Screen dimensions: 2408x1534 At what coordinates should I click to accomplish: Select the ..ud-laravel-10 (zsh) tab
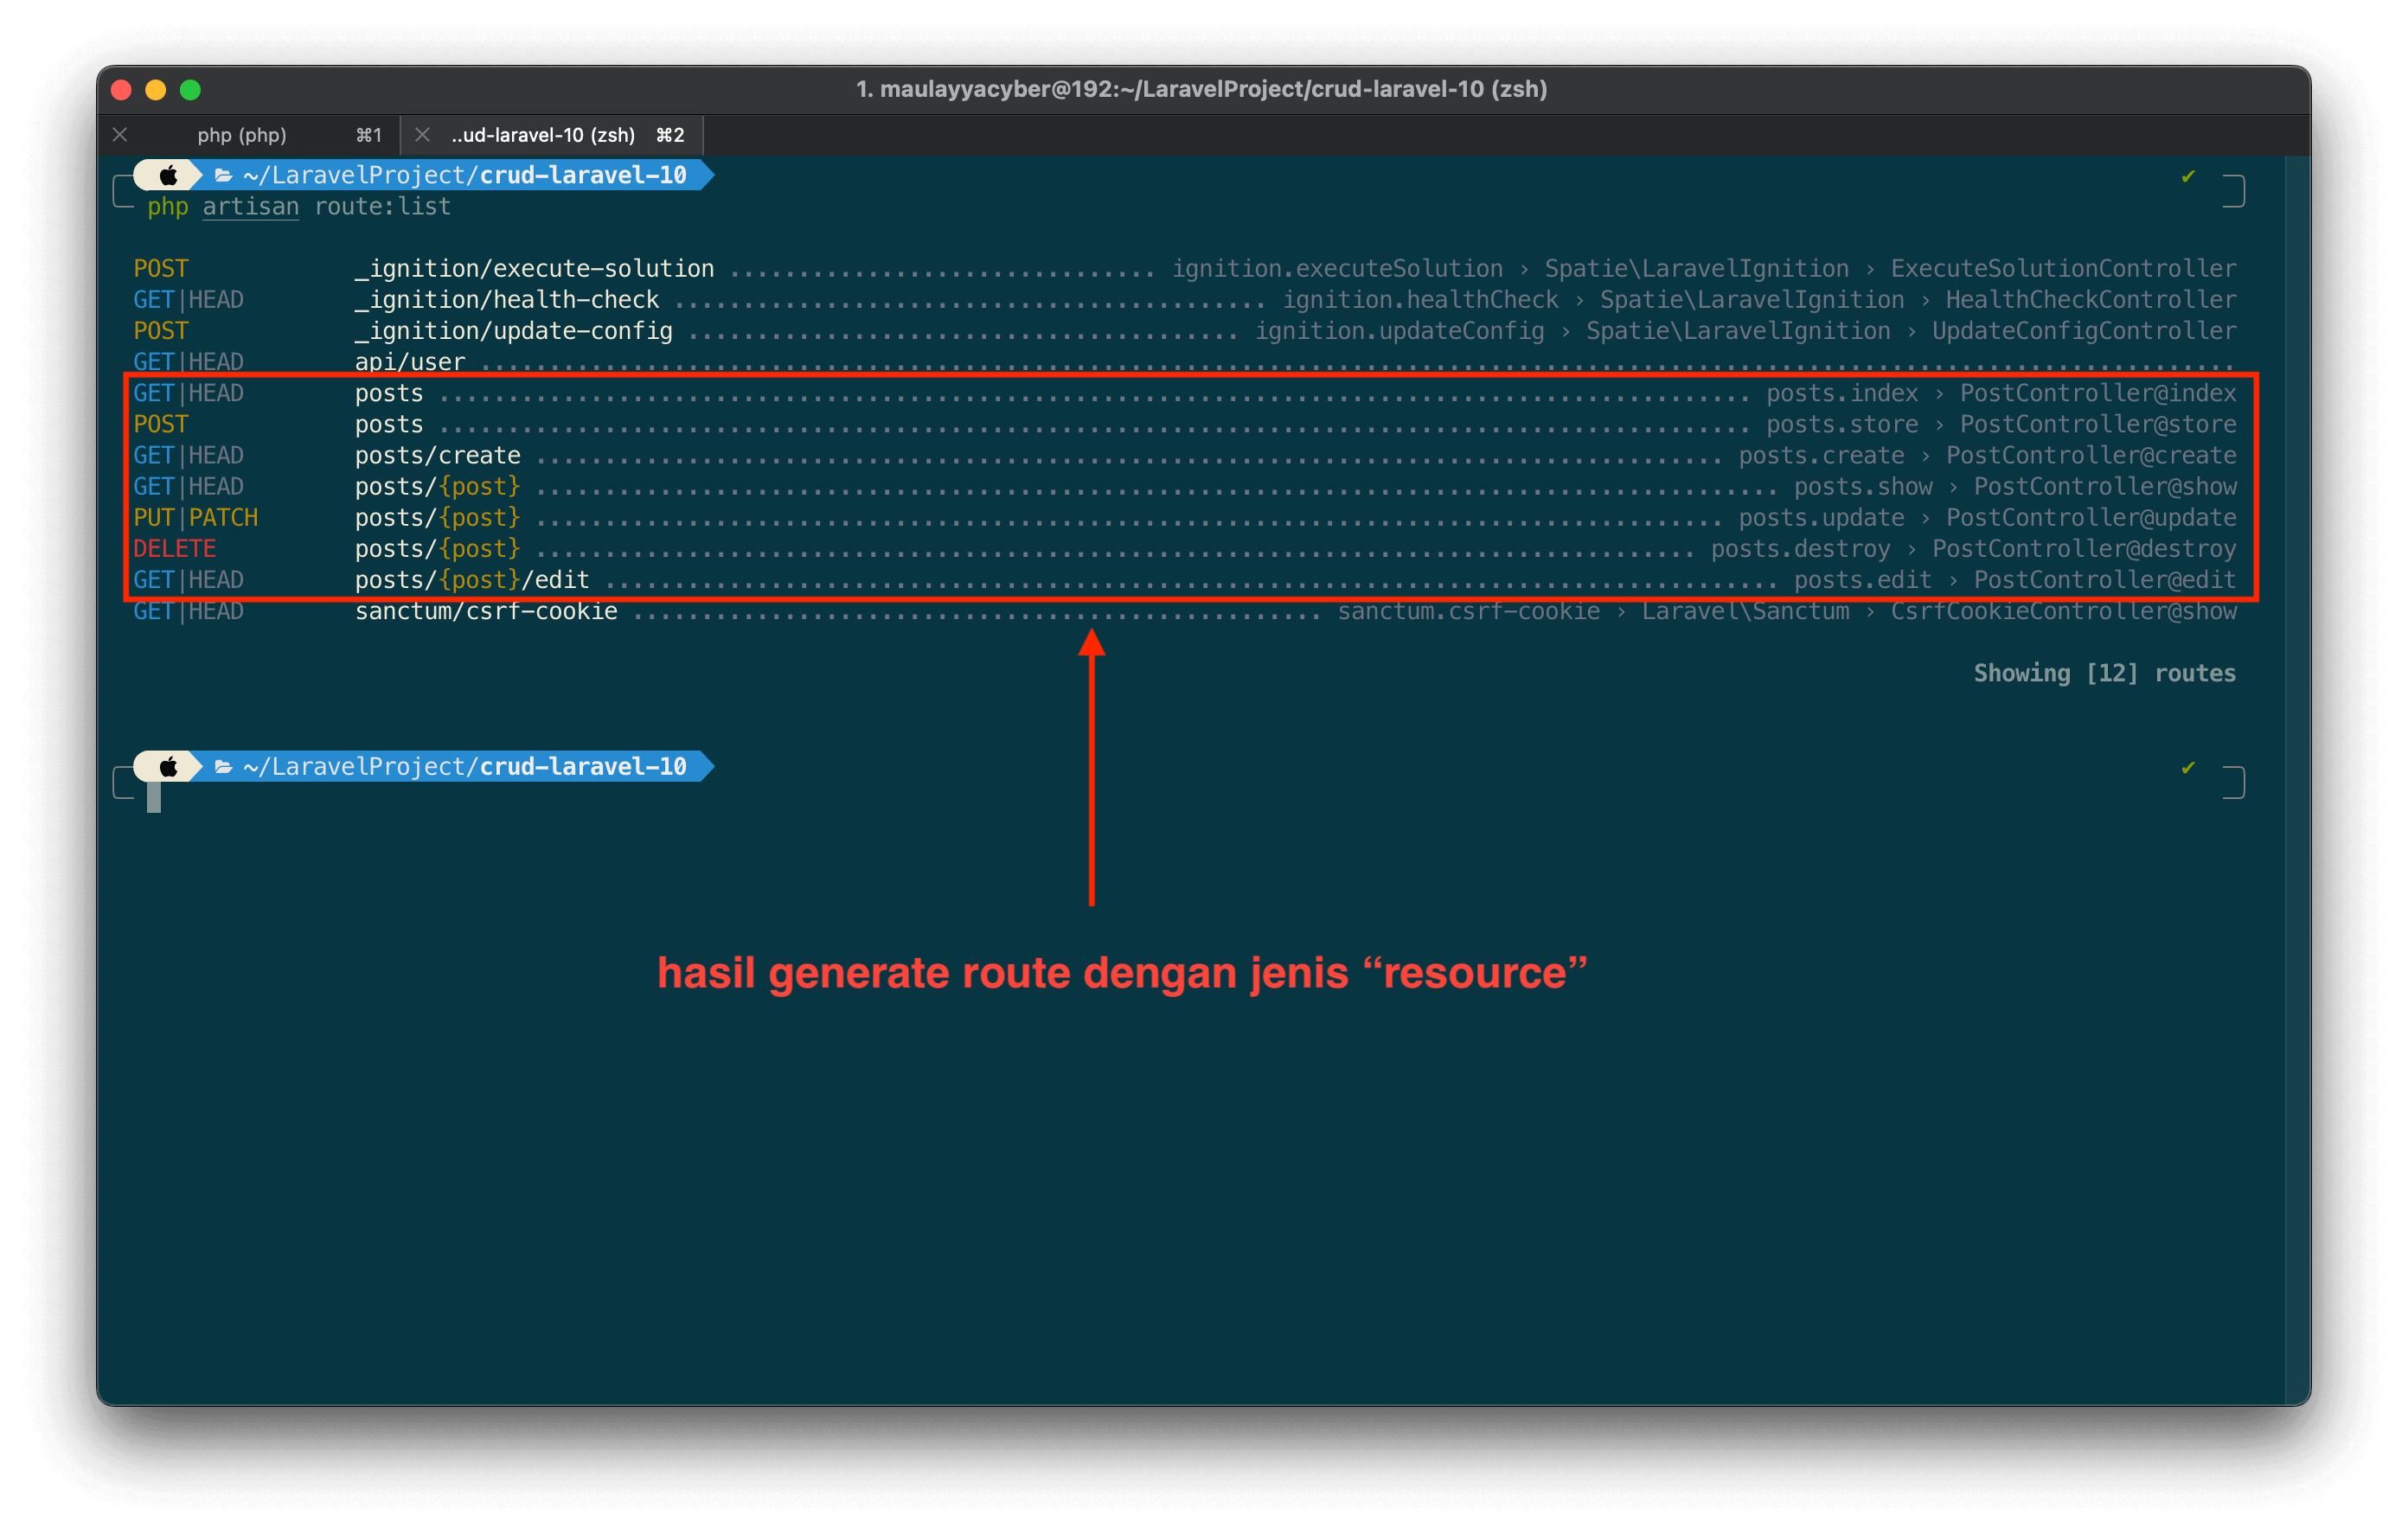pyautogui.click(x=545, y=135)
